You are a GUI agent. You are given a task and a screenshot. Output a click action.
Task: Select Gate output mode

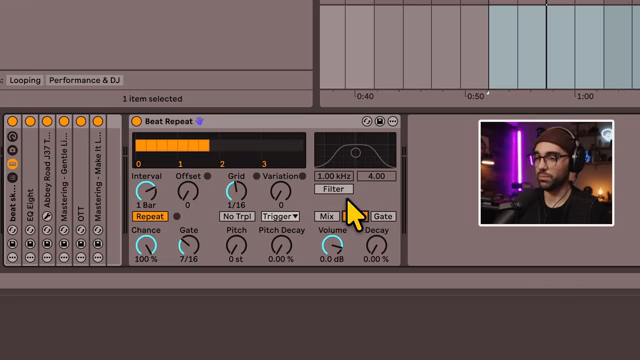click(383, 216)
